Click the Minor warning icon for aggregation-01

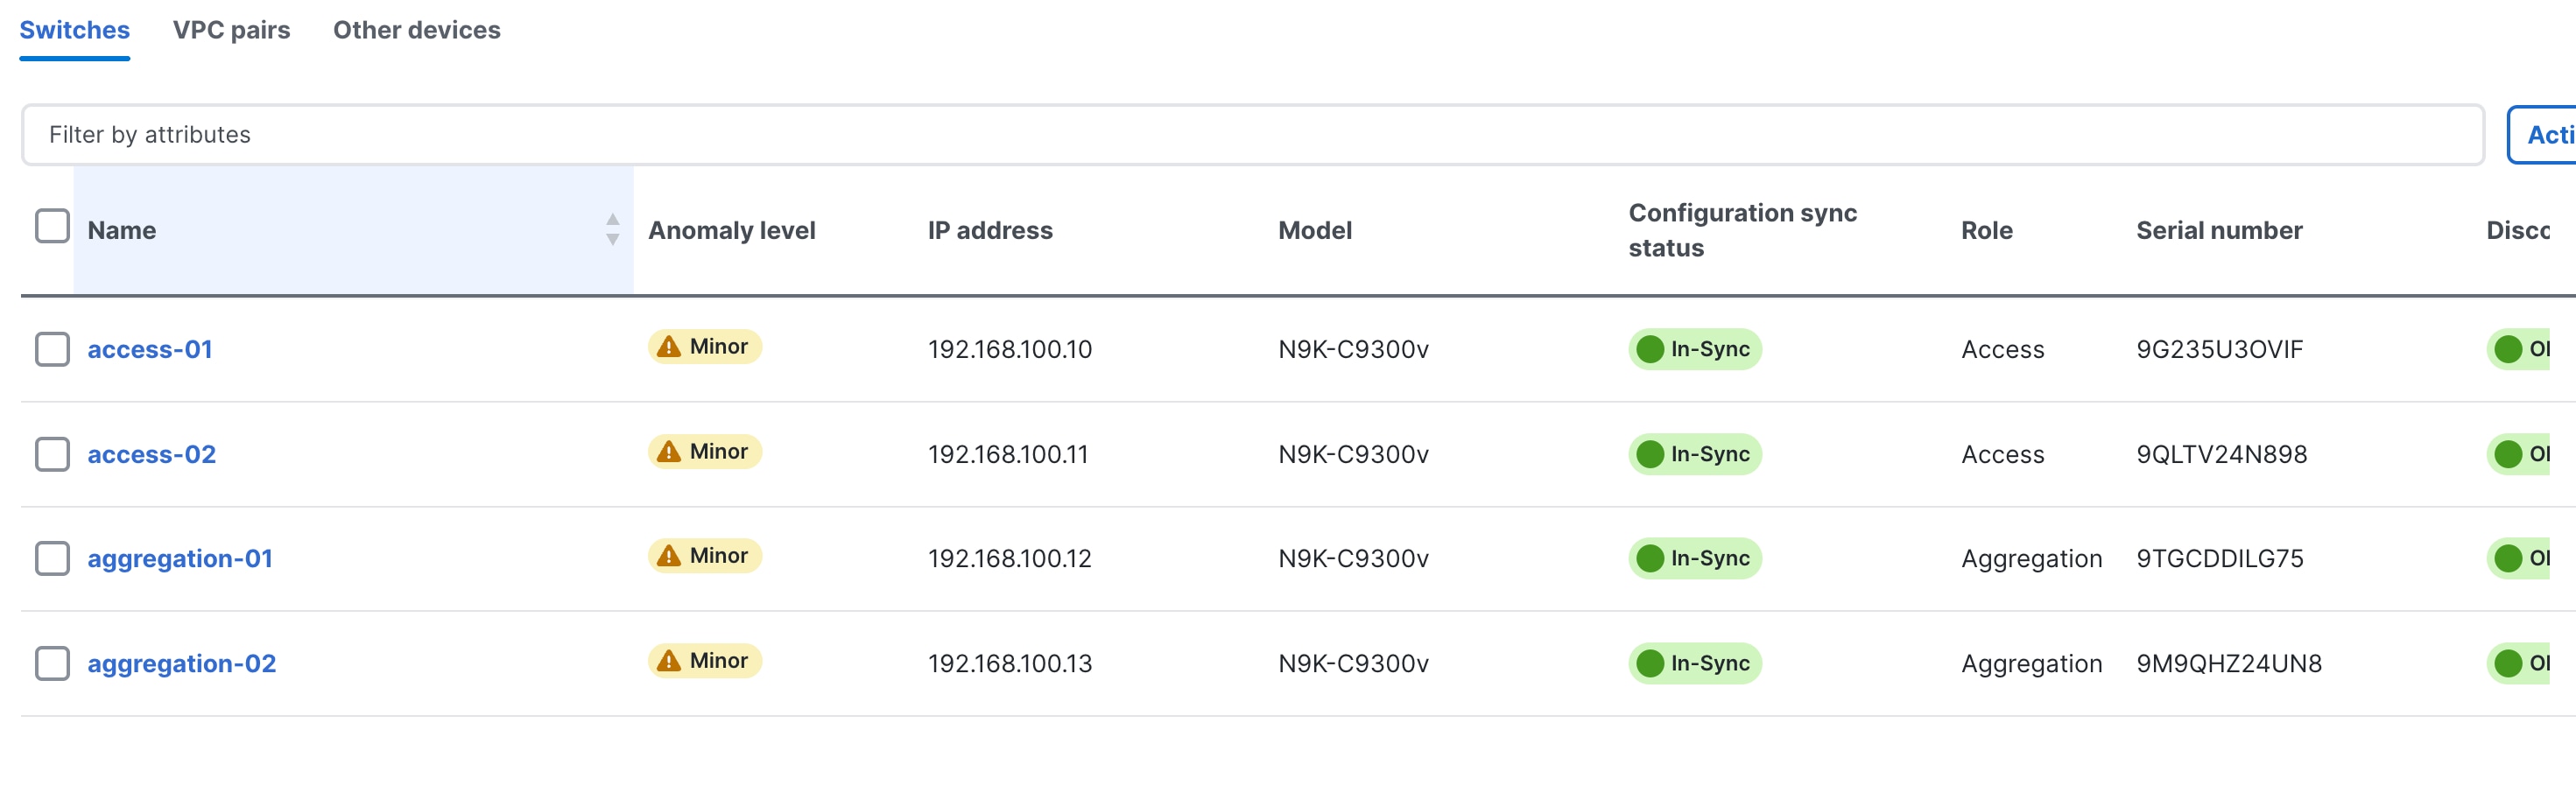669,556
